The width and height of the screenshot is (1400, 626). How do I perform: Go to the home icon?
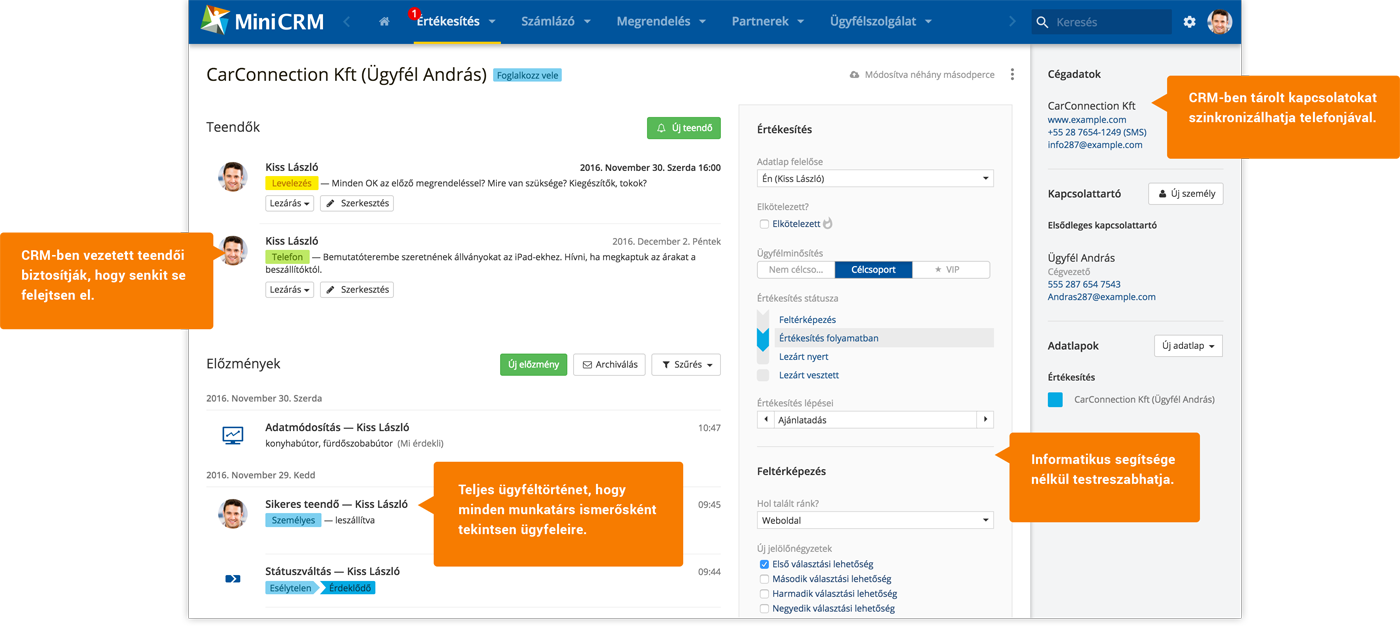coord(385,21)
